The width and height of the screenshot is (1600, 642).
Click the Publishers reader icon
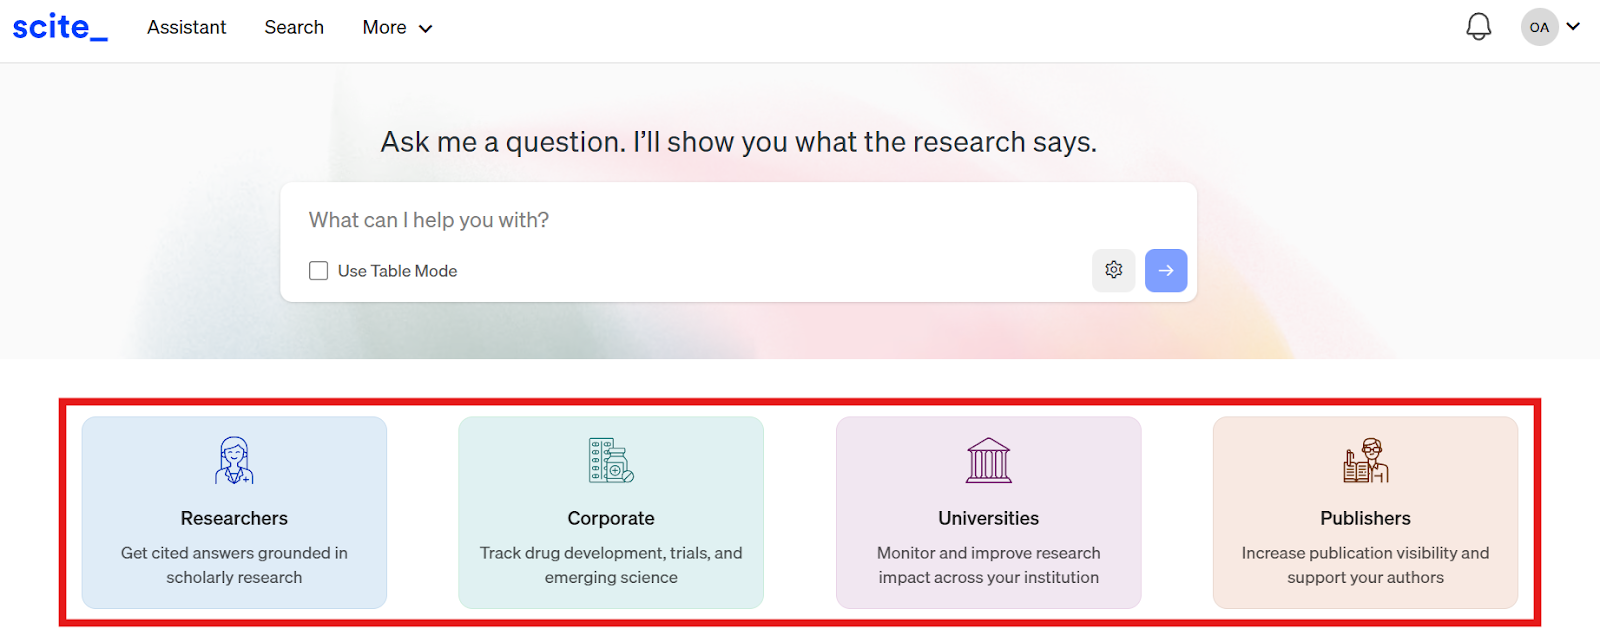[x=1366, y=460]
